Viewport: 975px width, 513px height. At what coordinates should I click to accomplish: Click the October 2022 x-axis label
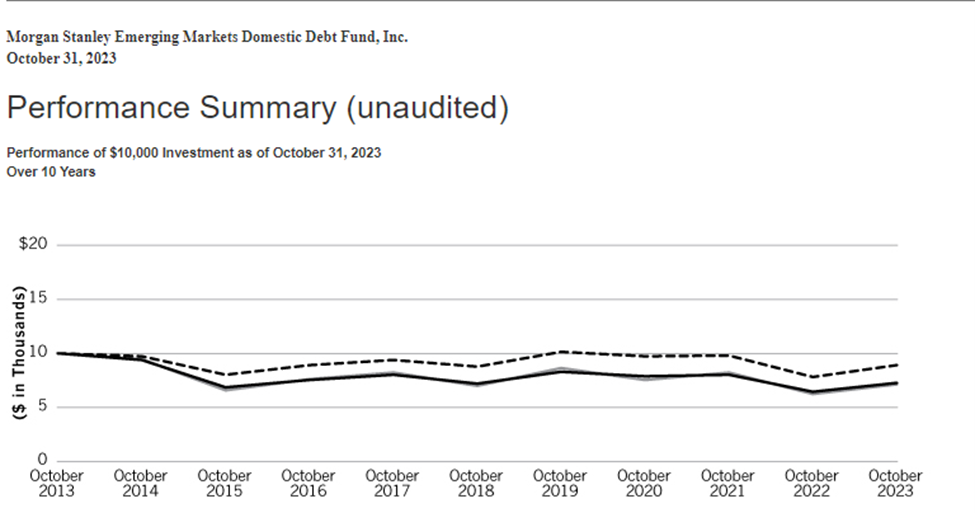[x=811, y=483]
